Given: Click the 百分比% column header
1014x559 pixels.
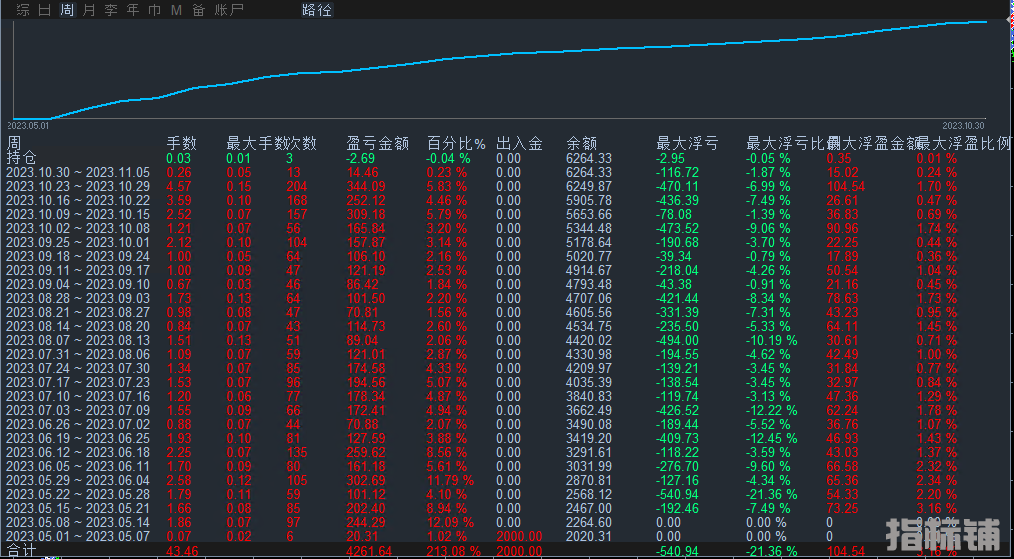Looking at the screenshot, I should [x=456, y=144].
